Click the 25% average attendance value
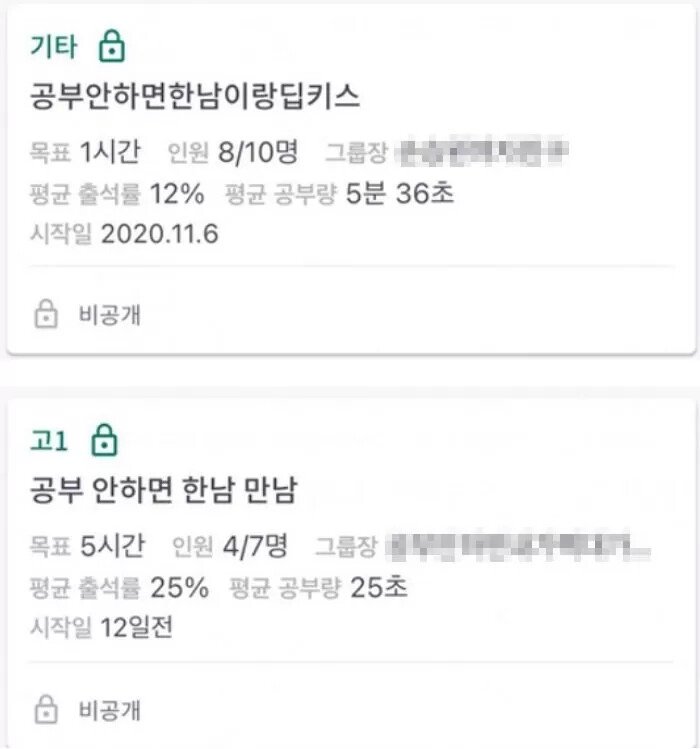The height and width of the screenshot is (749, 700). click(x=180, y=587)
